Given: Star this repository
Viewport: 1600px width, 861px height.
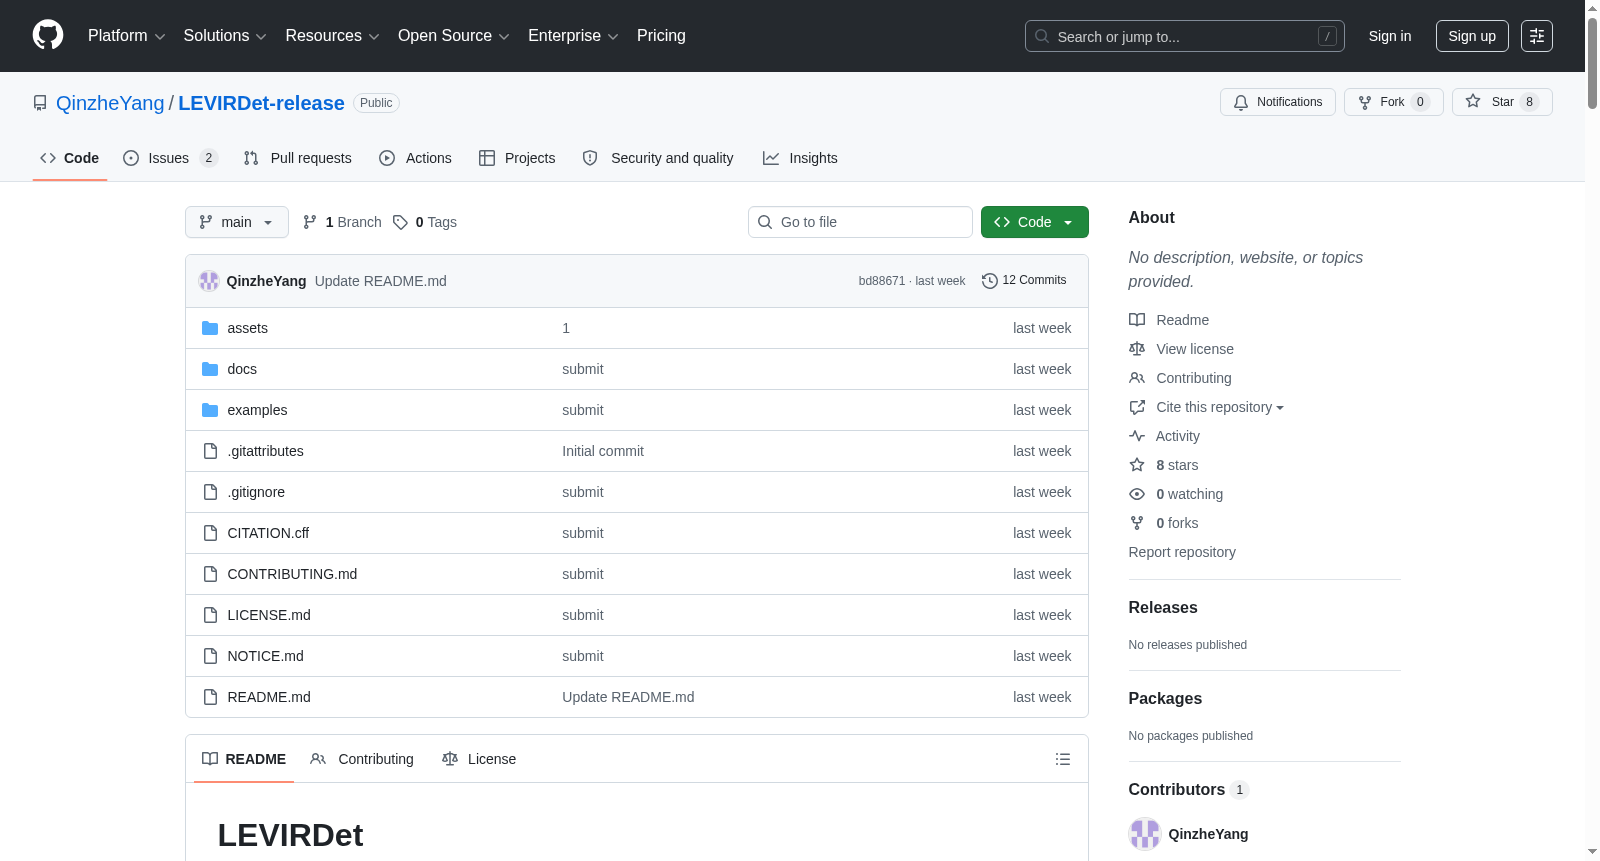Looking at the screenshot, I should pyautogui.click(x=1502, y=102).
